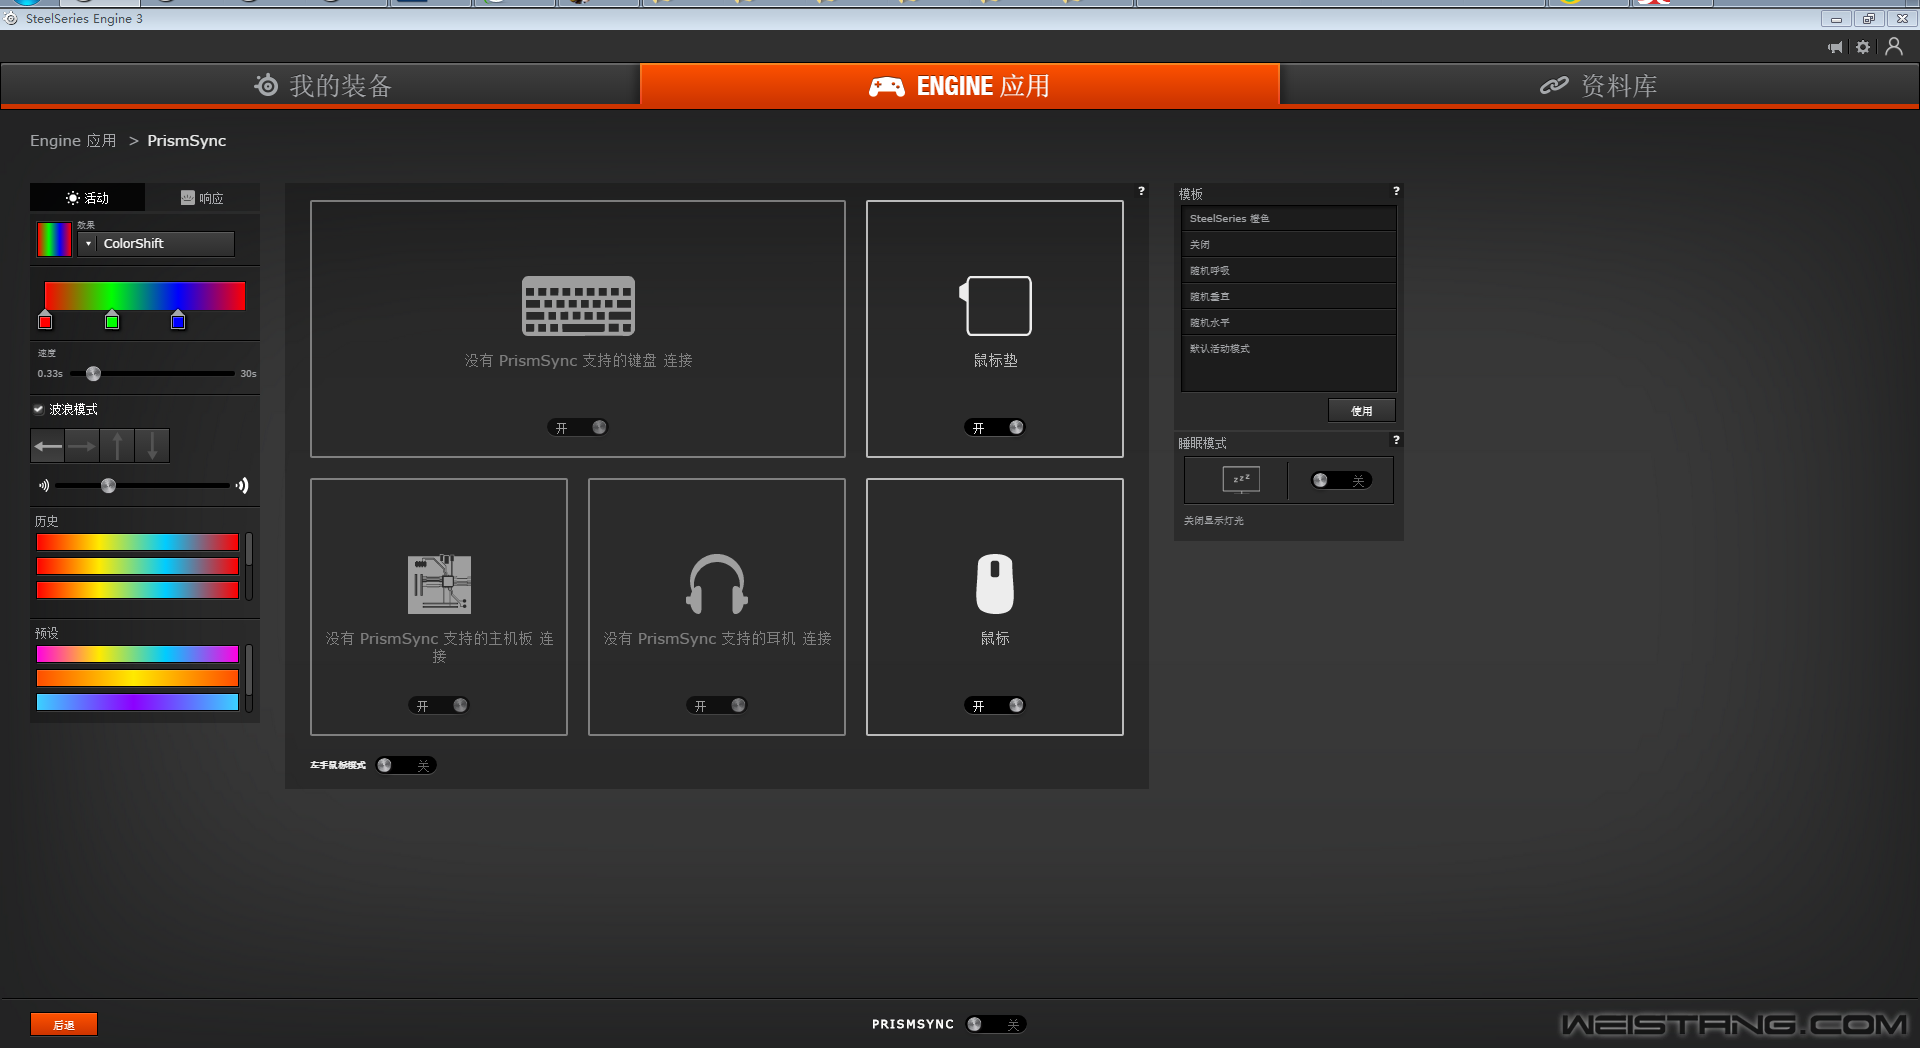This screenshot has width=1920, height=1048.
Task: Toggle the sleep mode (睡眠模式) switch
Action: point(1340,481)
